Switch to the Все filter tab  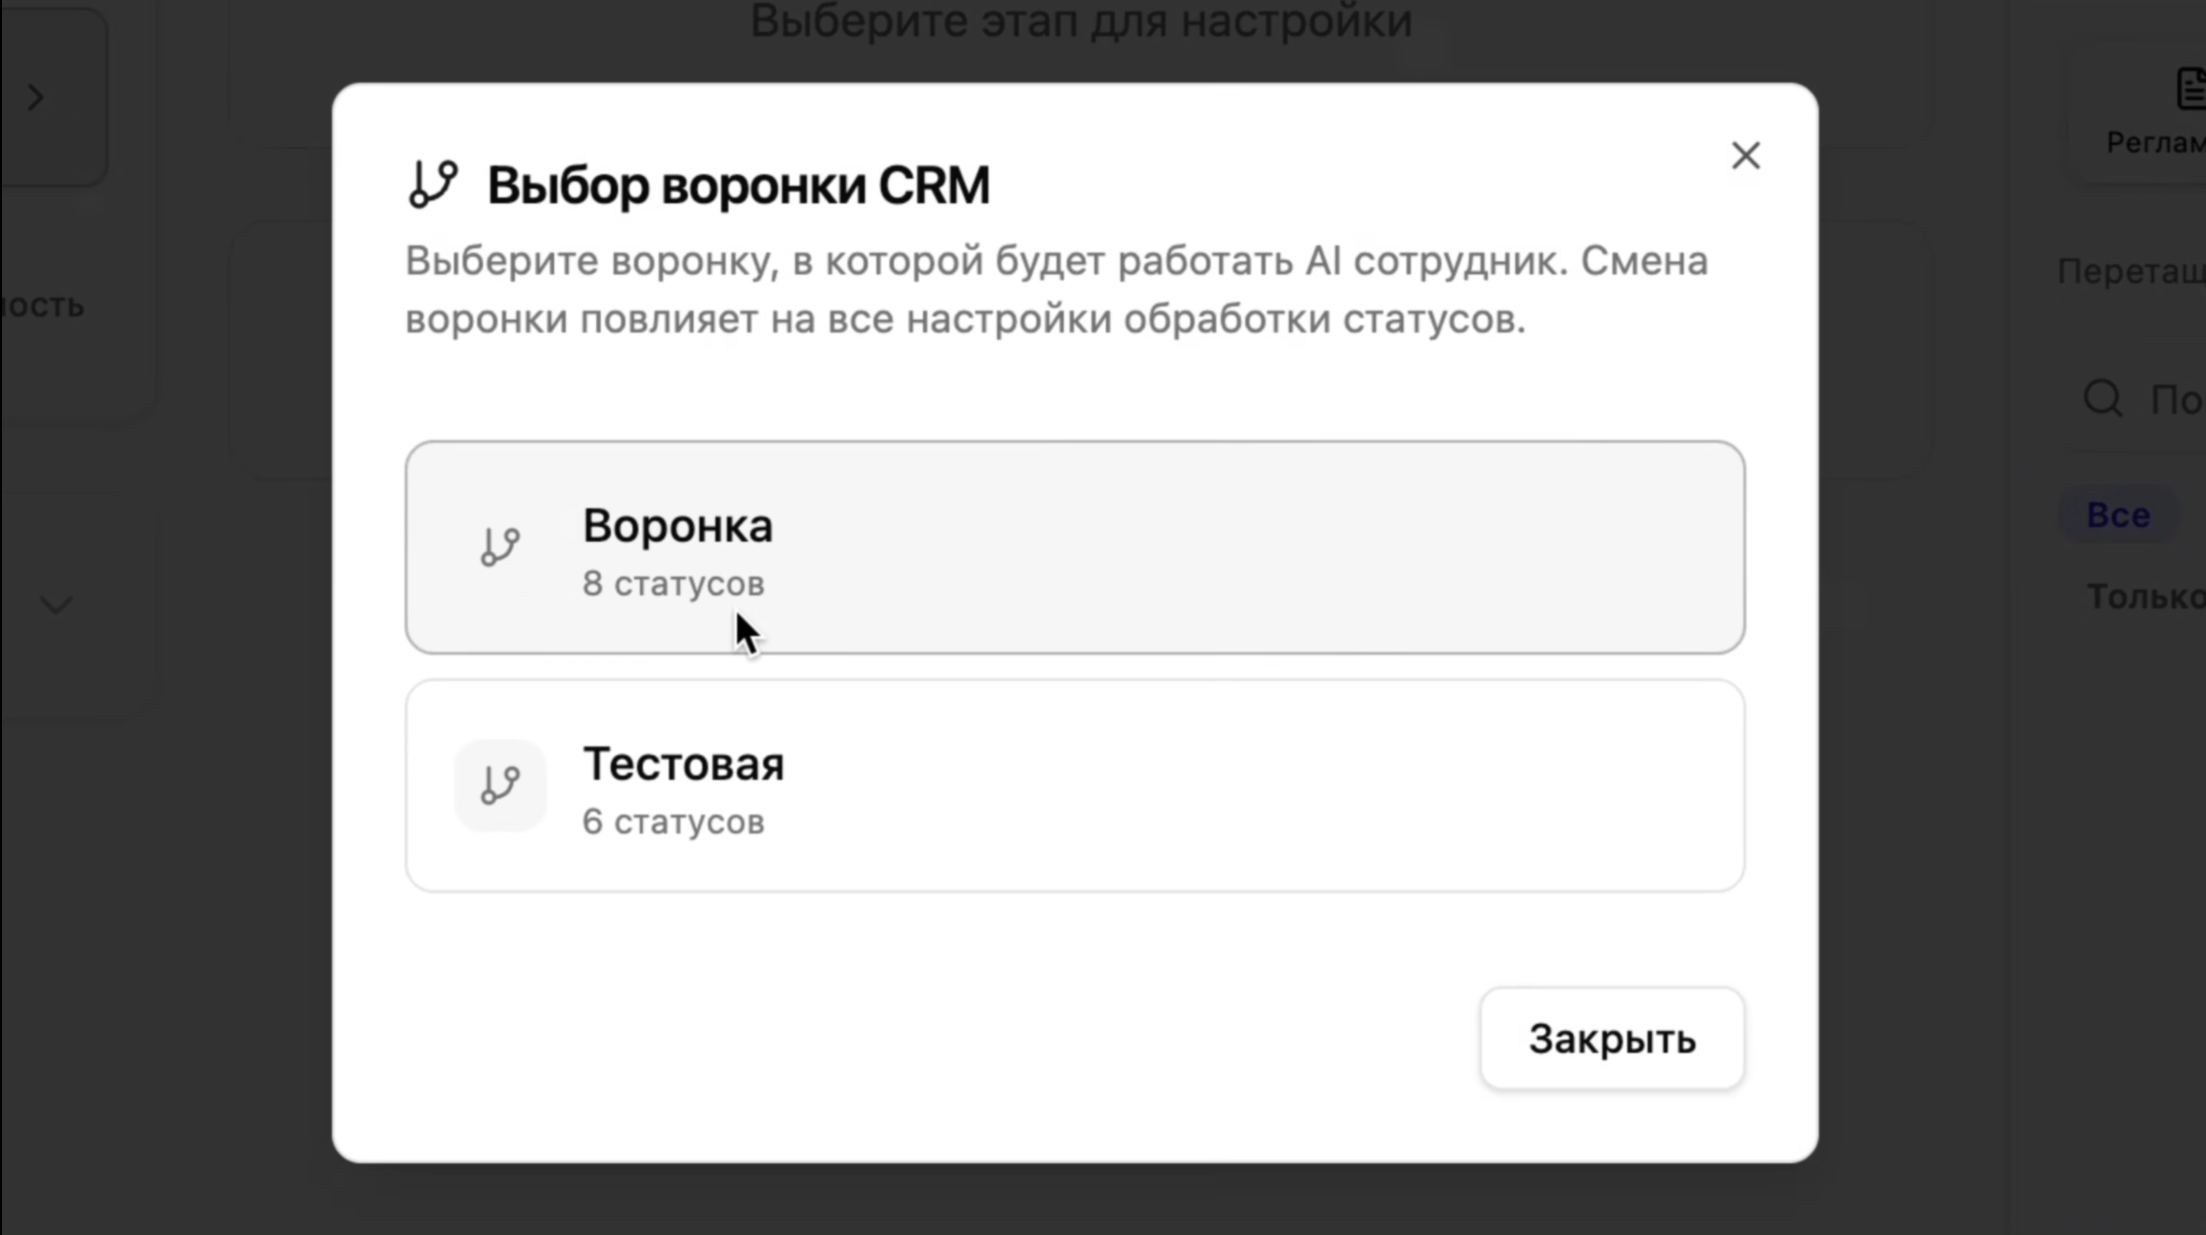tap(2118, 515)
